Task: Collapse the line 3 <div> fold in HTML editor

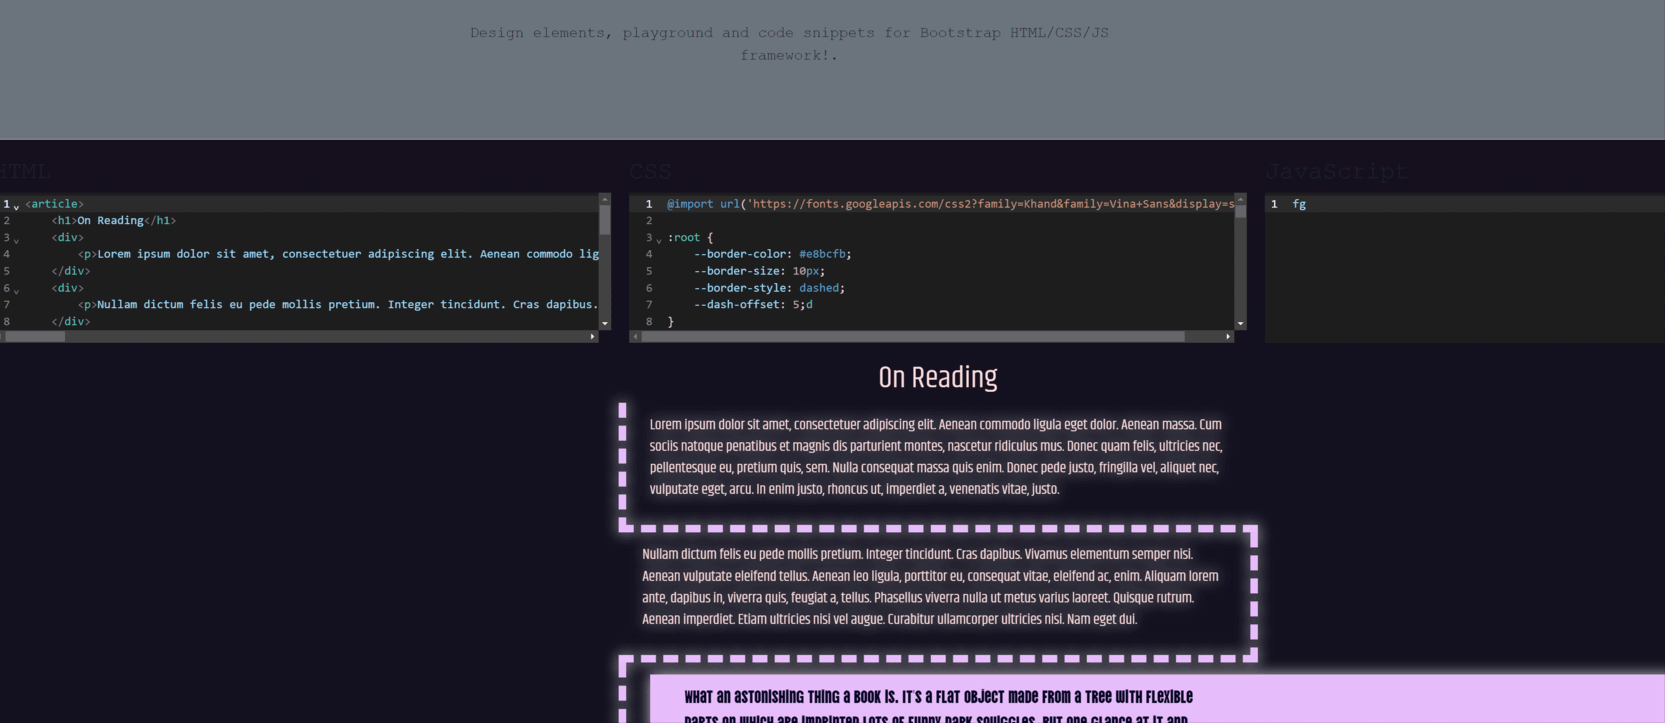Action: point(17,239)
